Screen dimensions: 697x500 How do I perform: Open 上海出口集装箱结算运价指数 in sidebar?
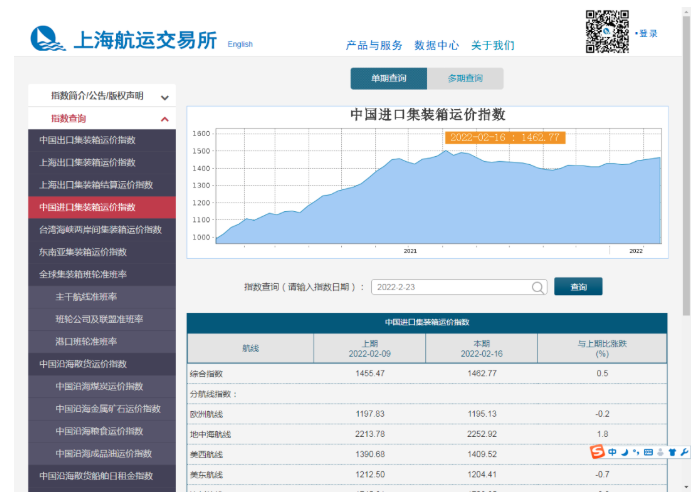[102, 185]
